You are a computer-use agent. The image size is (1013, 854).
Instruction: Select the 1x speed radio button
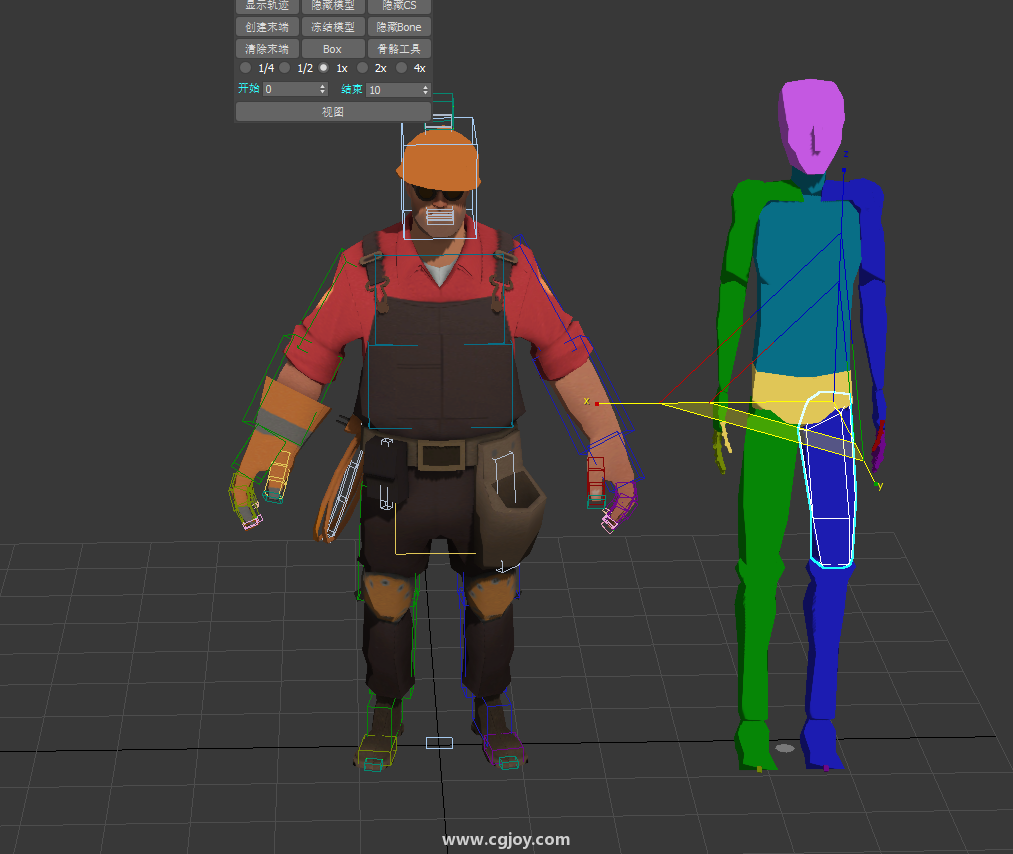tap(324, 68)
